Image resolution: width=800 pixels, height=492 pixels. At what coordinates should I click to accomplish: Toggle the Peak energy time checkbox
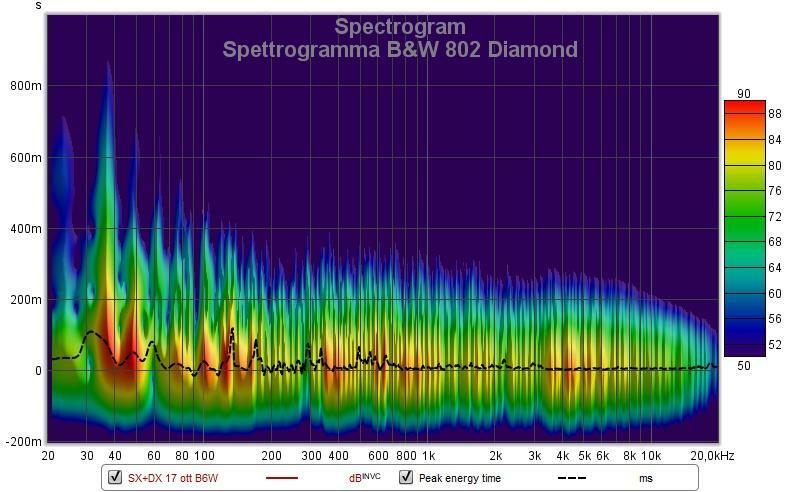pos(406,478)
